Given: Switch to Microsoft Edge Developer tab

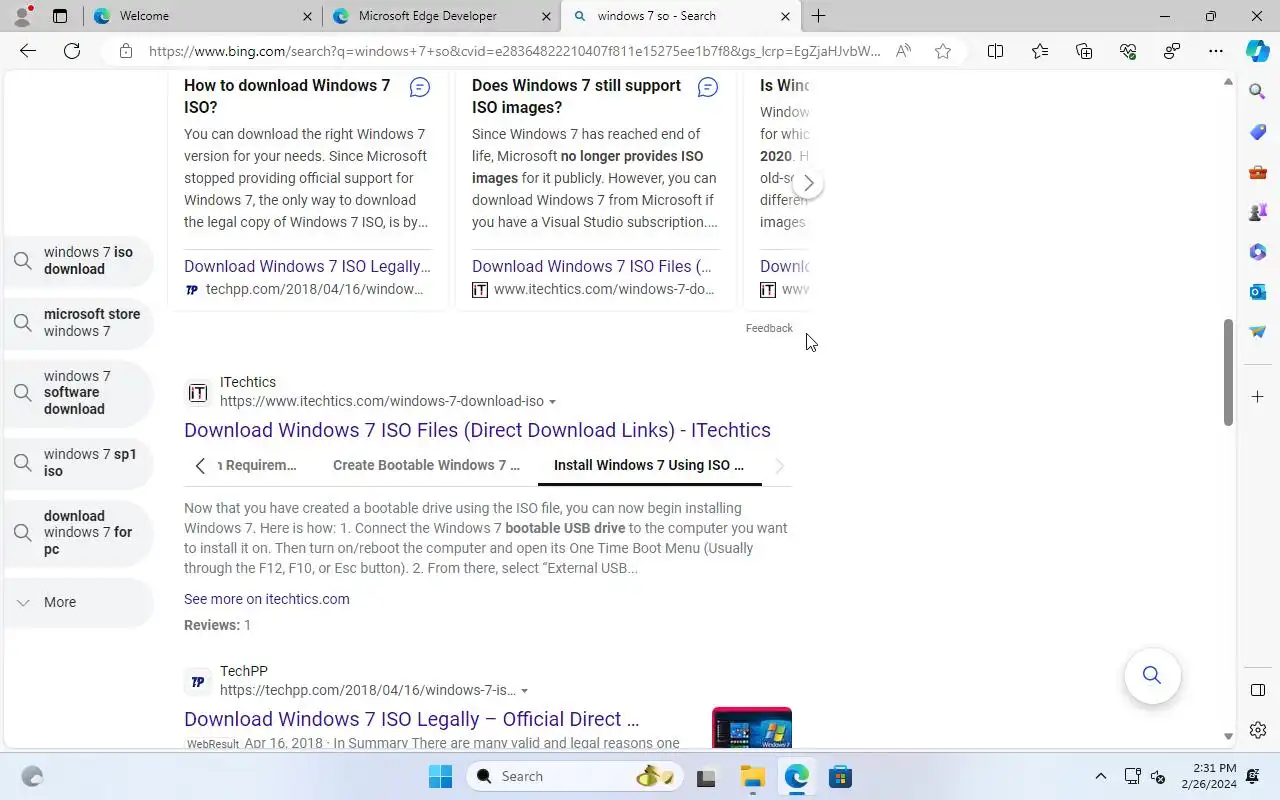Looking at the screenshot, I should pos(441,16).
